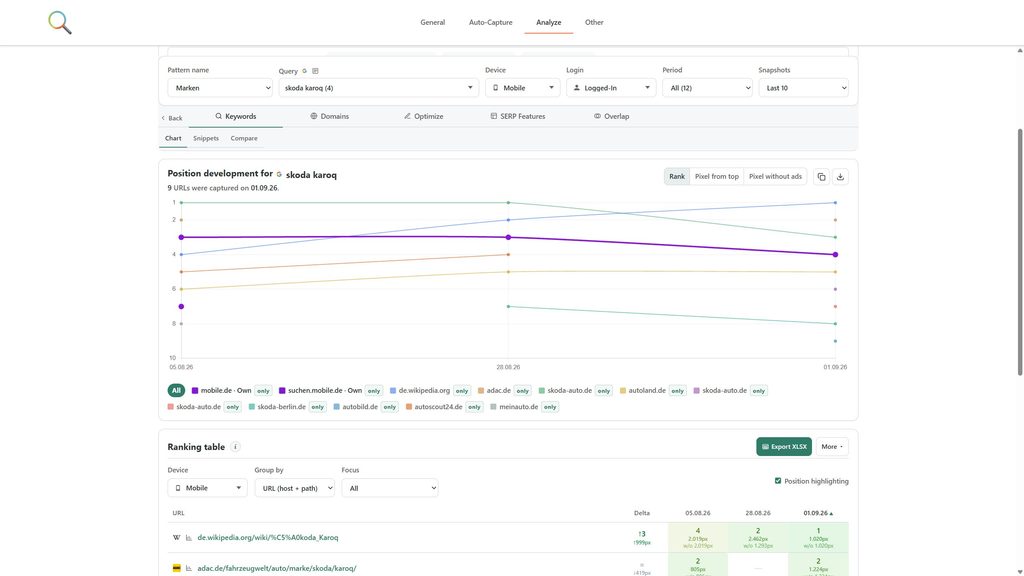Open the de.wikipedia.org Skoda Karoq link

point(268,537)
